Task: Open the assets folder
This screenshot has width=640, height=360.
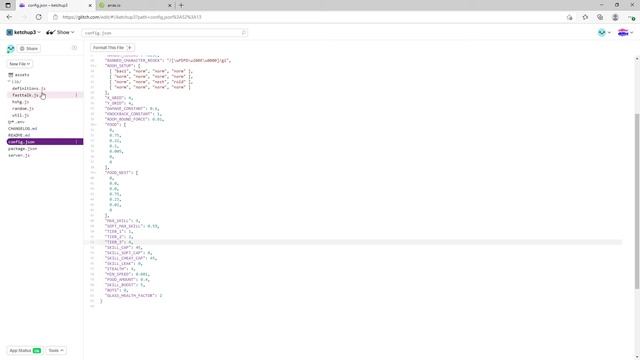Action: (19, 75)
